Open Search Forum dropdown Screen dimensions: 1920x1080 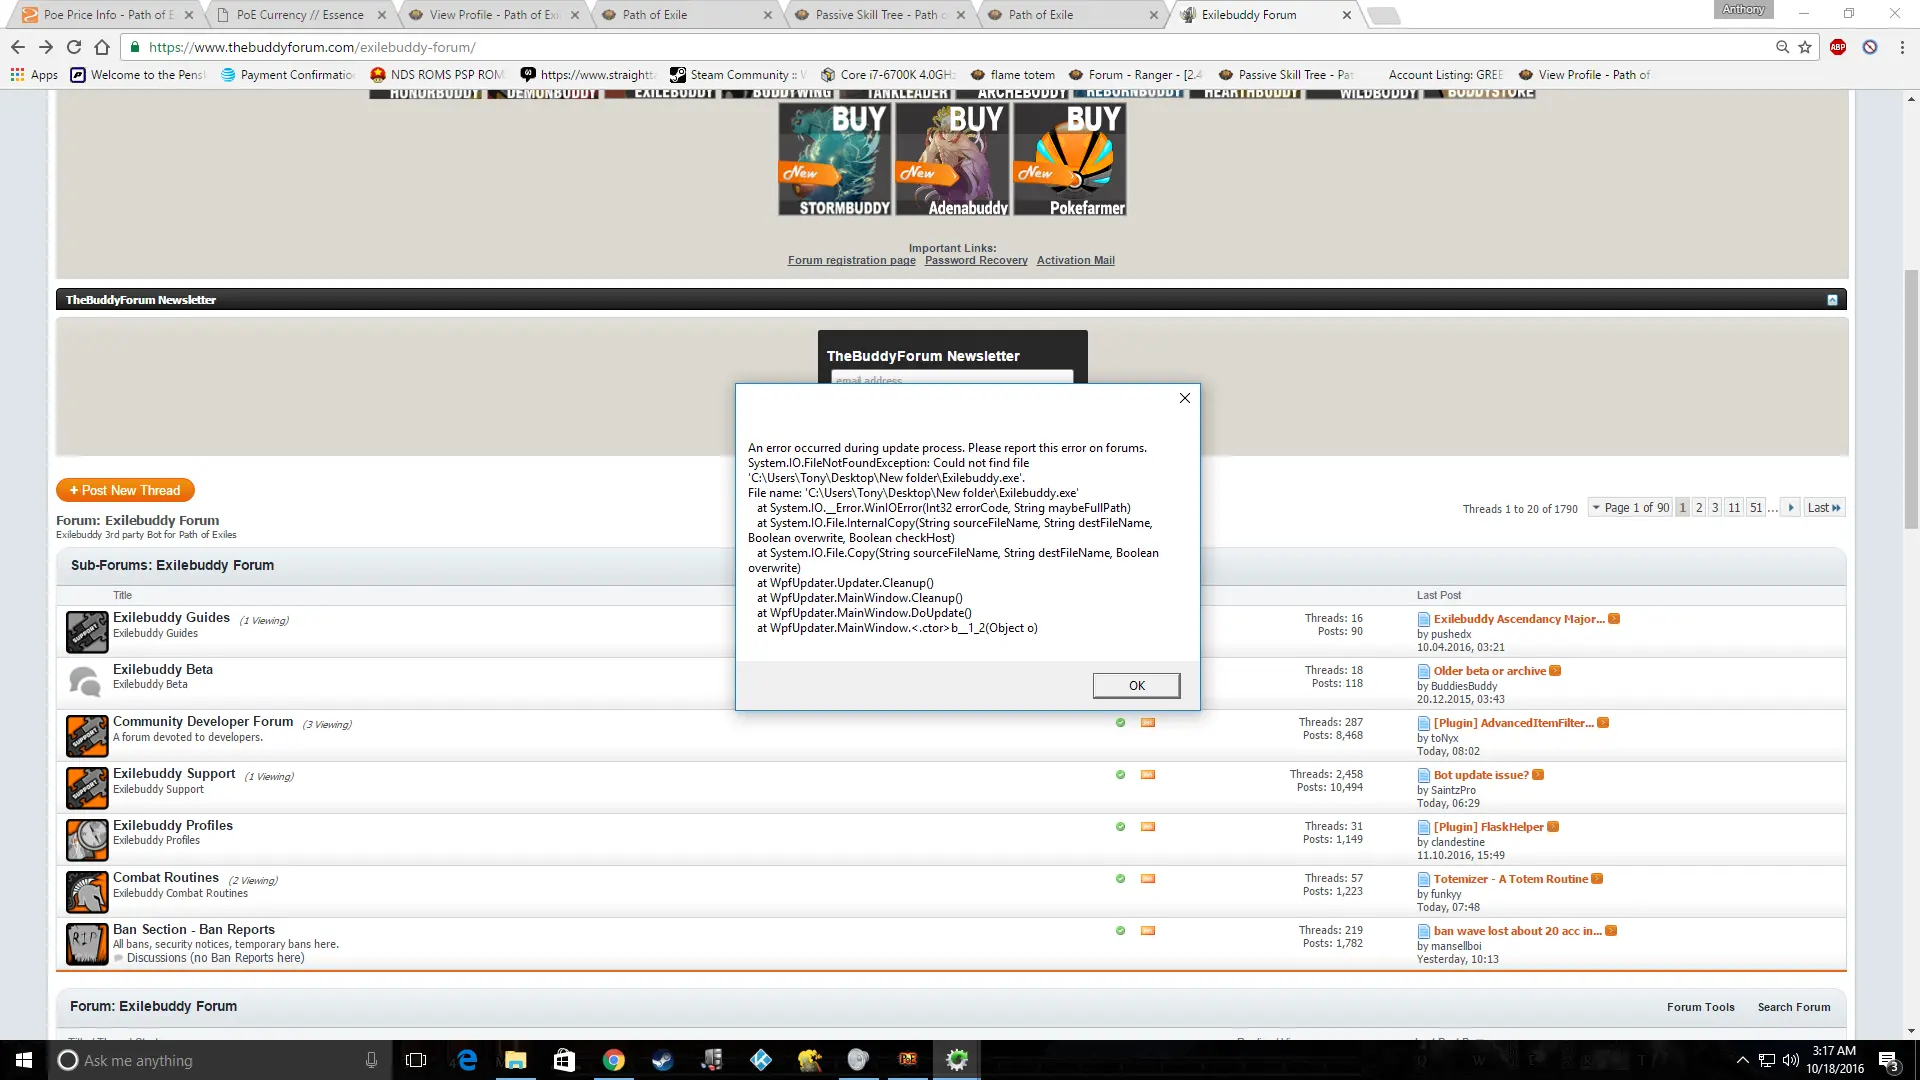(1794, 1007)
